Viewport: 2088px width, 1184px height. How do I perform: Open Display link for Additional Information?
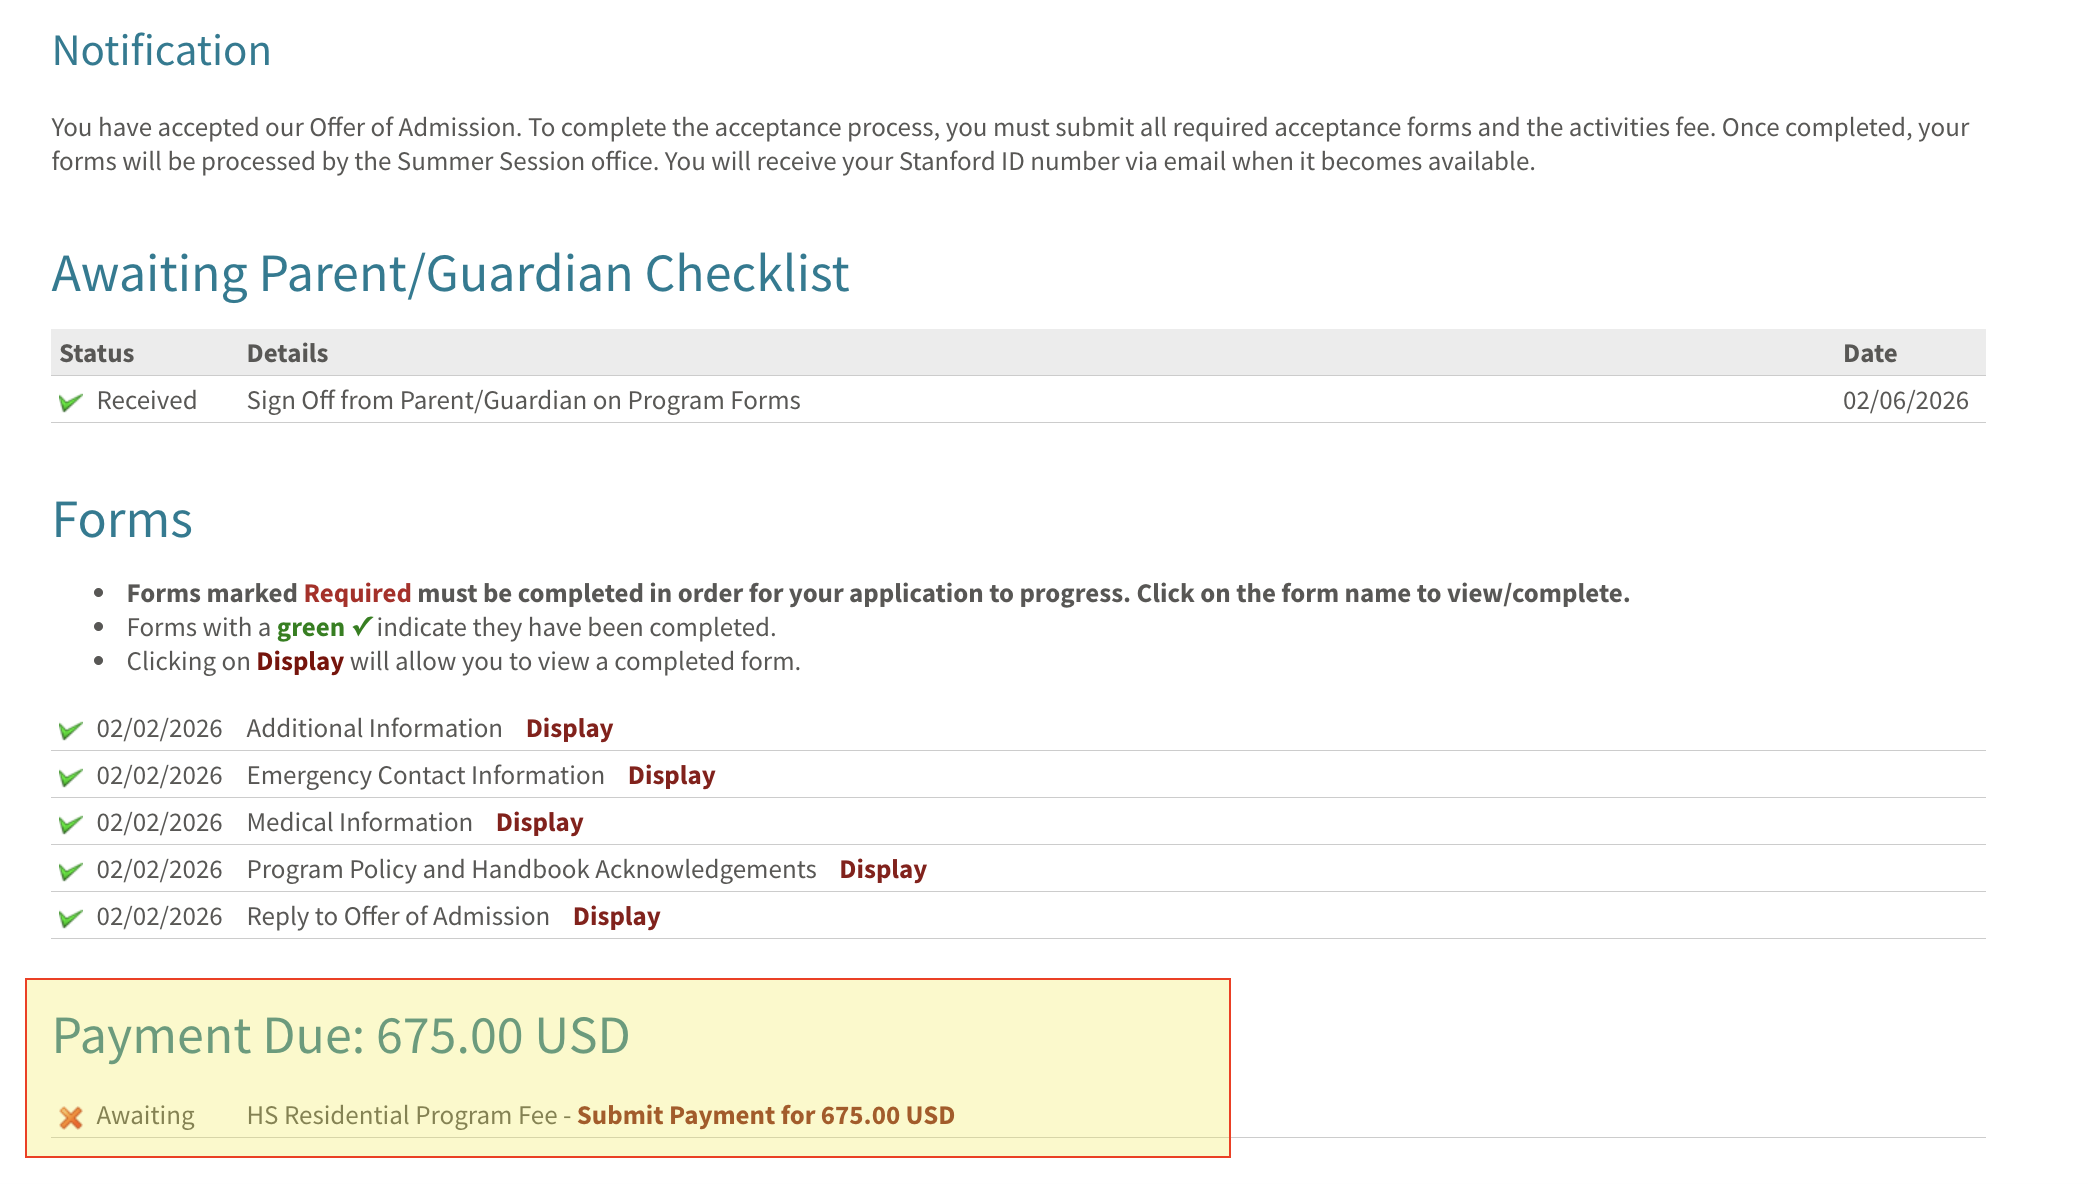(569, 729)
